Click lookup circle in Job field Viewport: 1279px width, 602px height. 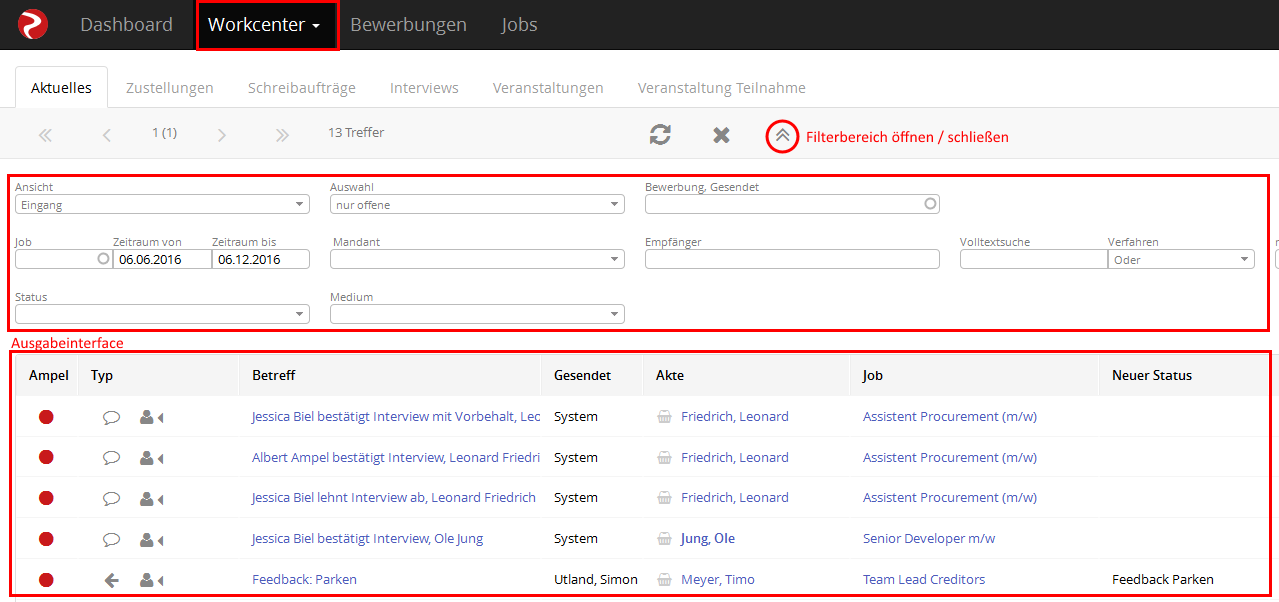[x=102, y=259]
